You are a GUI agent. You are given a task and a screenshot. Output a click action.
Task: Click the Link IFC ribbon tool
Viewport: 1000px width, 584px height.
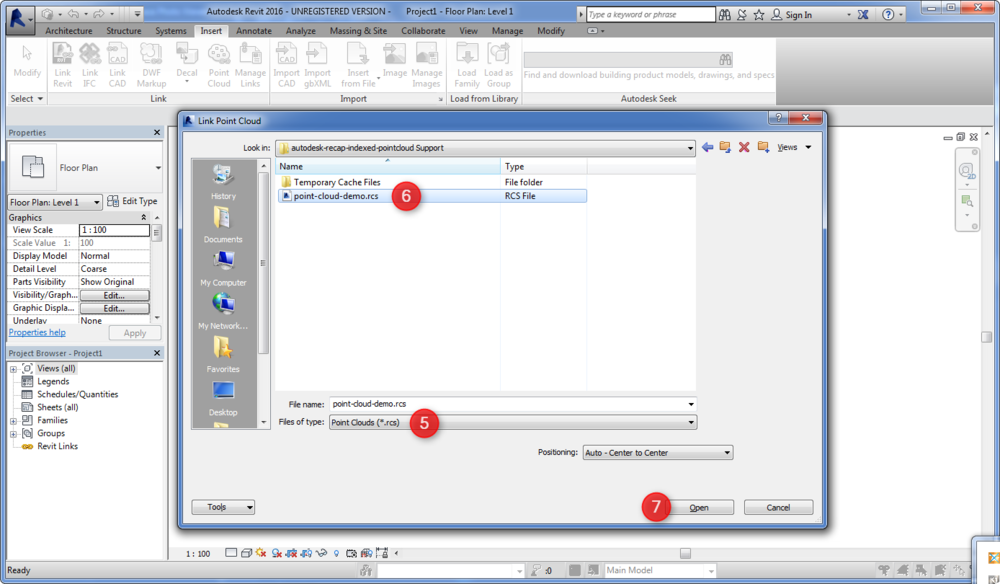pos(90,64)
